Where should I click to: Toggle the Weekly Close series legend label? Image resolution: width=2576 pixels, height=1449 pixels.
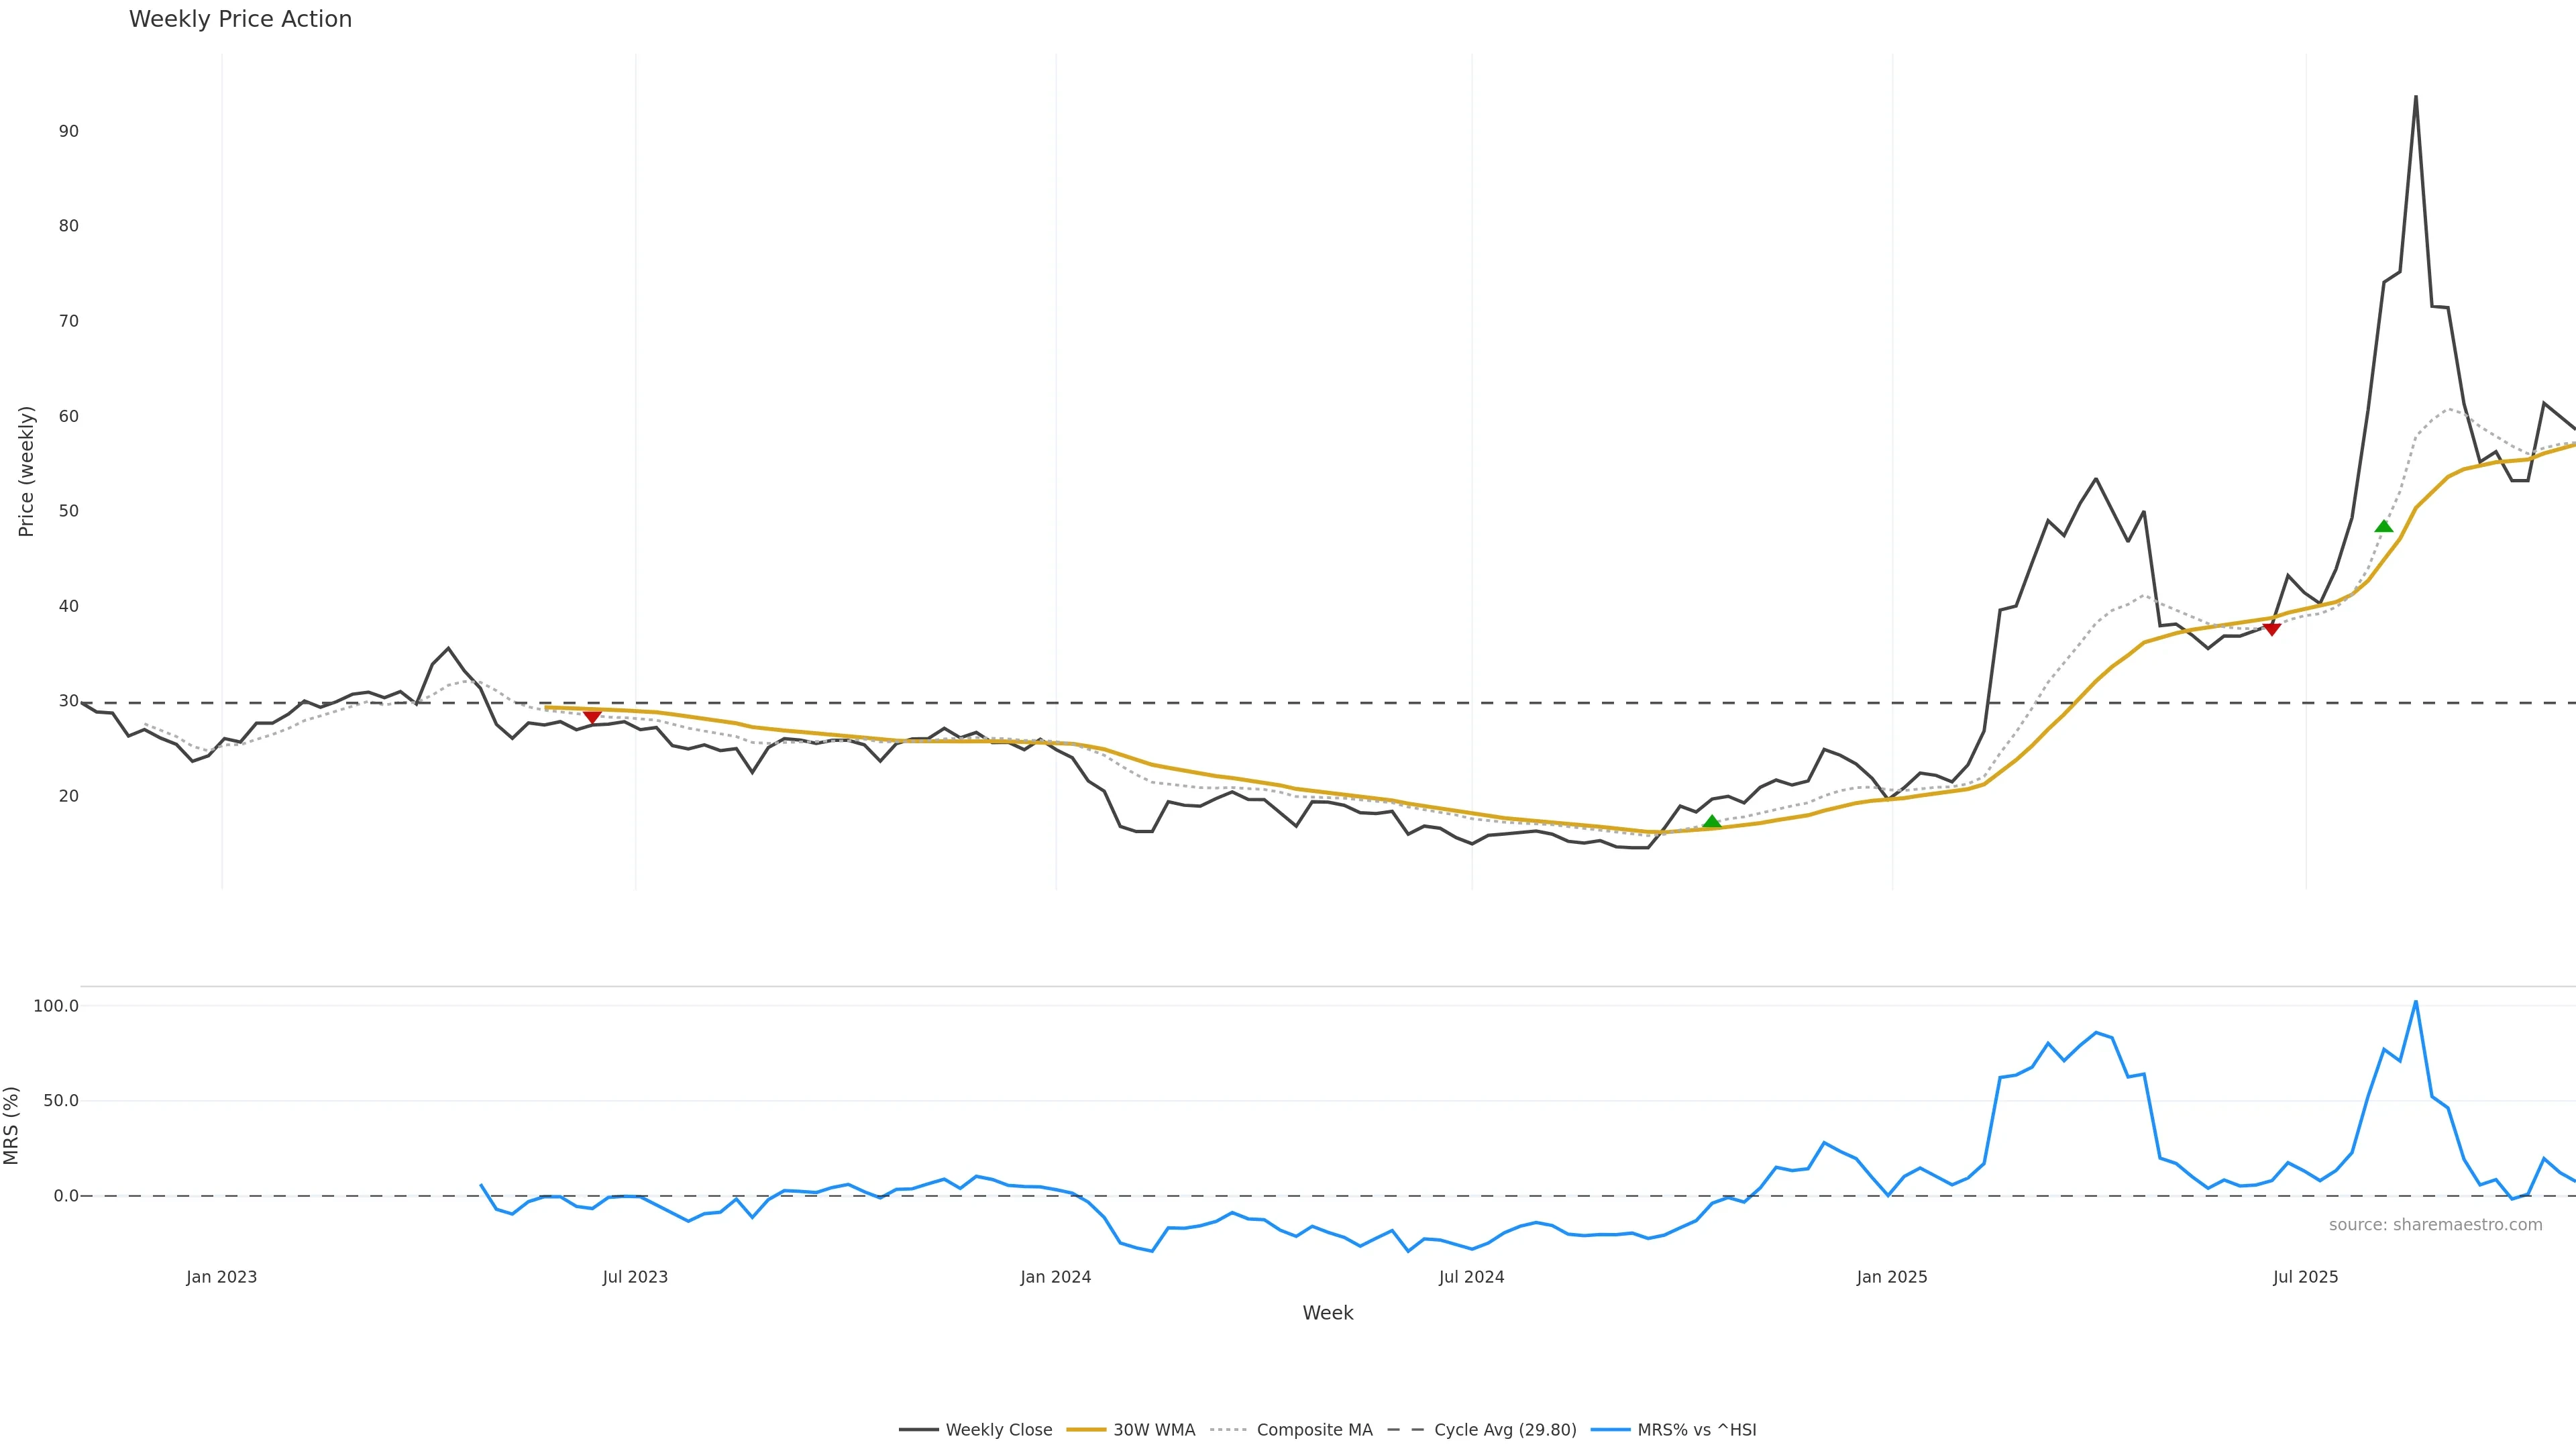click(x=998, y=1430)
